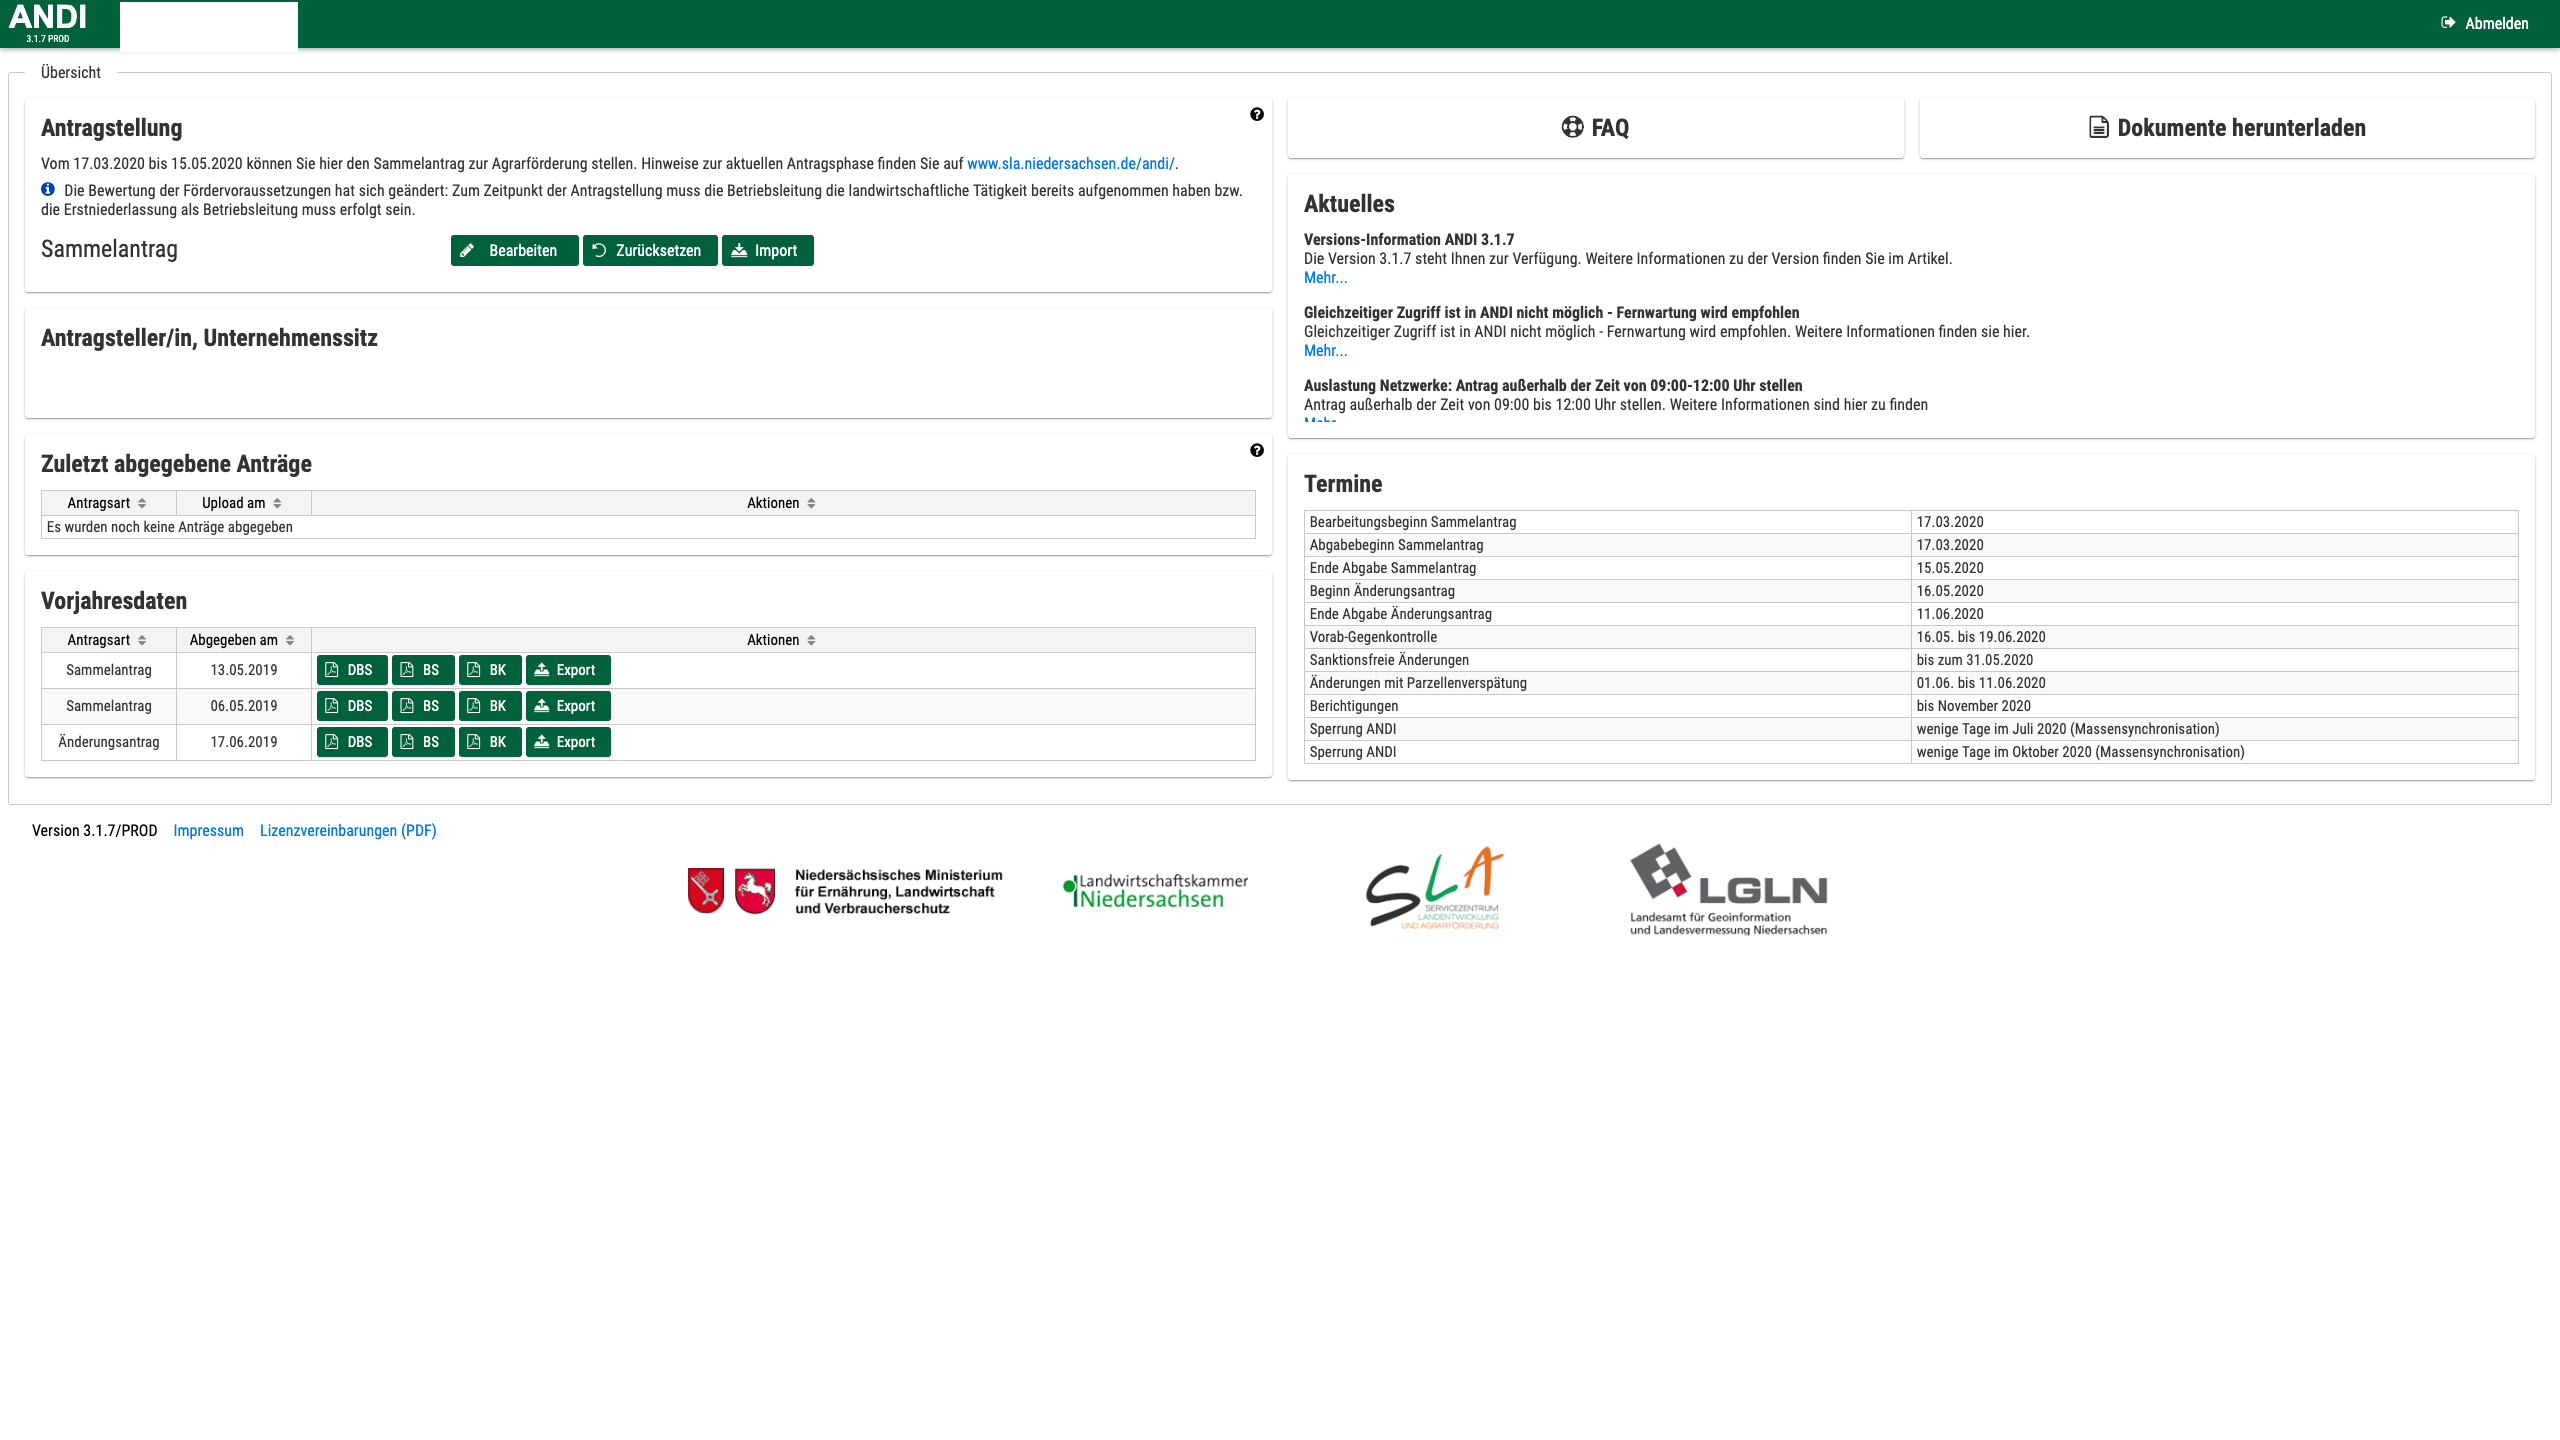2560x1440 pixels.
Task: Click Sammelantrag cell dated 06.05.2019
Action: pos(109,706)
